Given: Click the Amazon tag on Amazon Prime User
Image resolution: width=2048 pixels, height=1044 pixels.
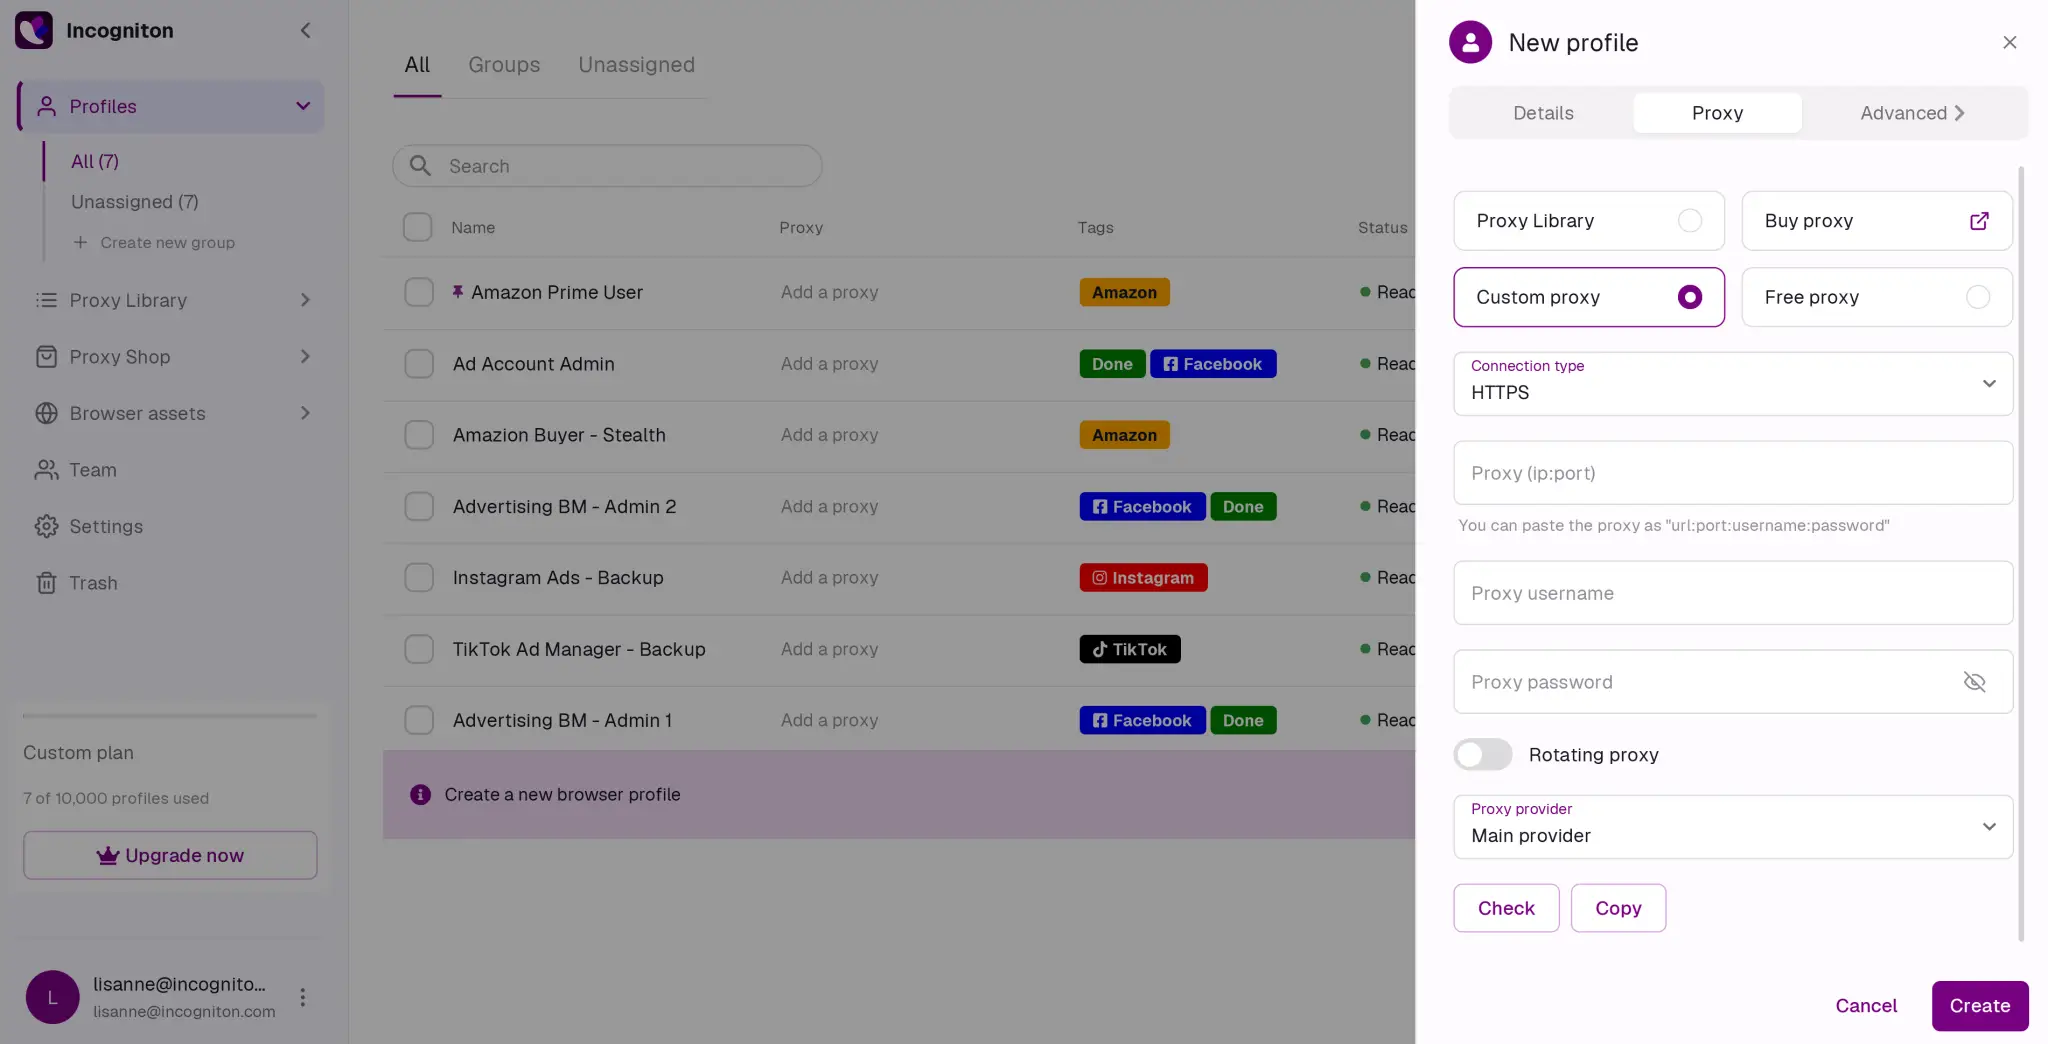Looking at the screenshot, I should (x=1124, y=292).
